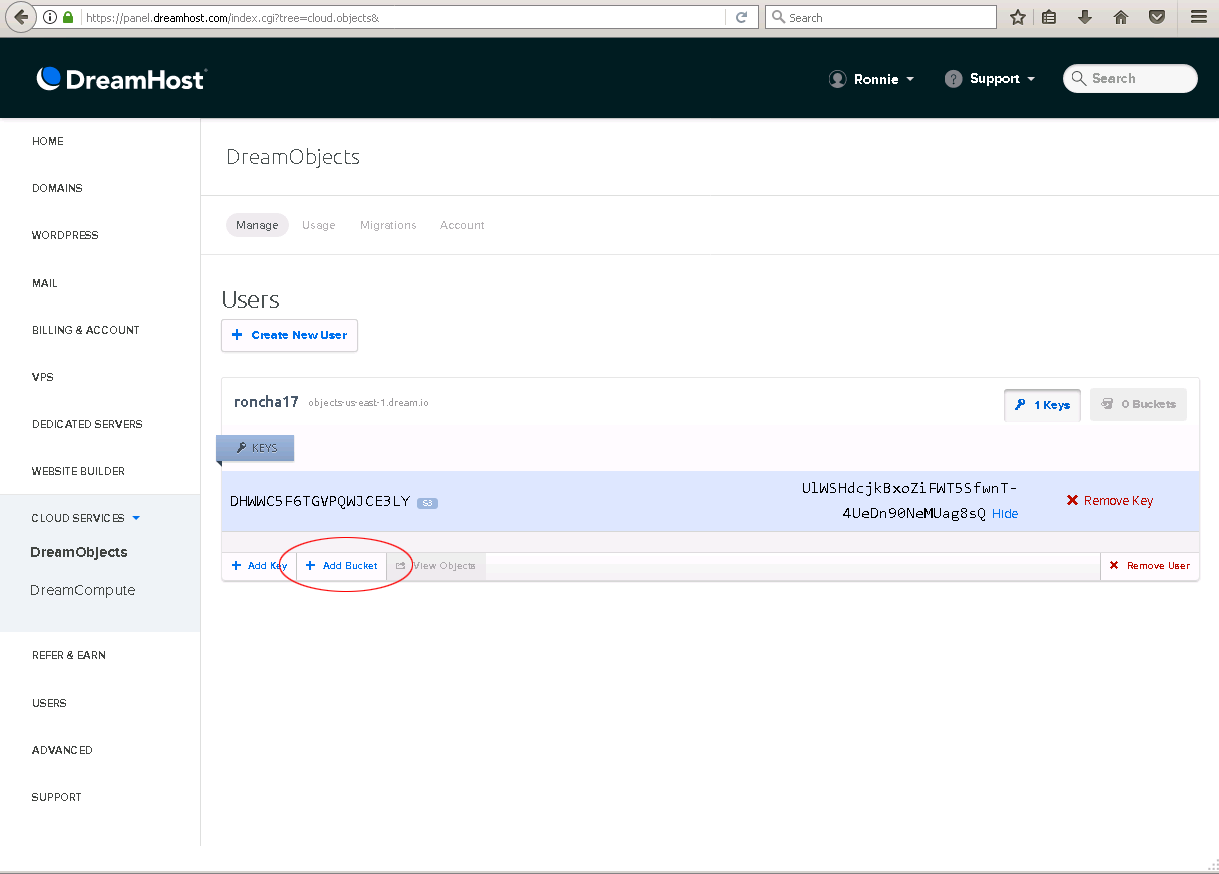The image size is (1219, 874).
Task: Open the browser downloads arrow icon
Action: tap(1085, 17)
